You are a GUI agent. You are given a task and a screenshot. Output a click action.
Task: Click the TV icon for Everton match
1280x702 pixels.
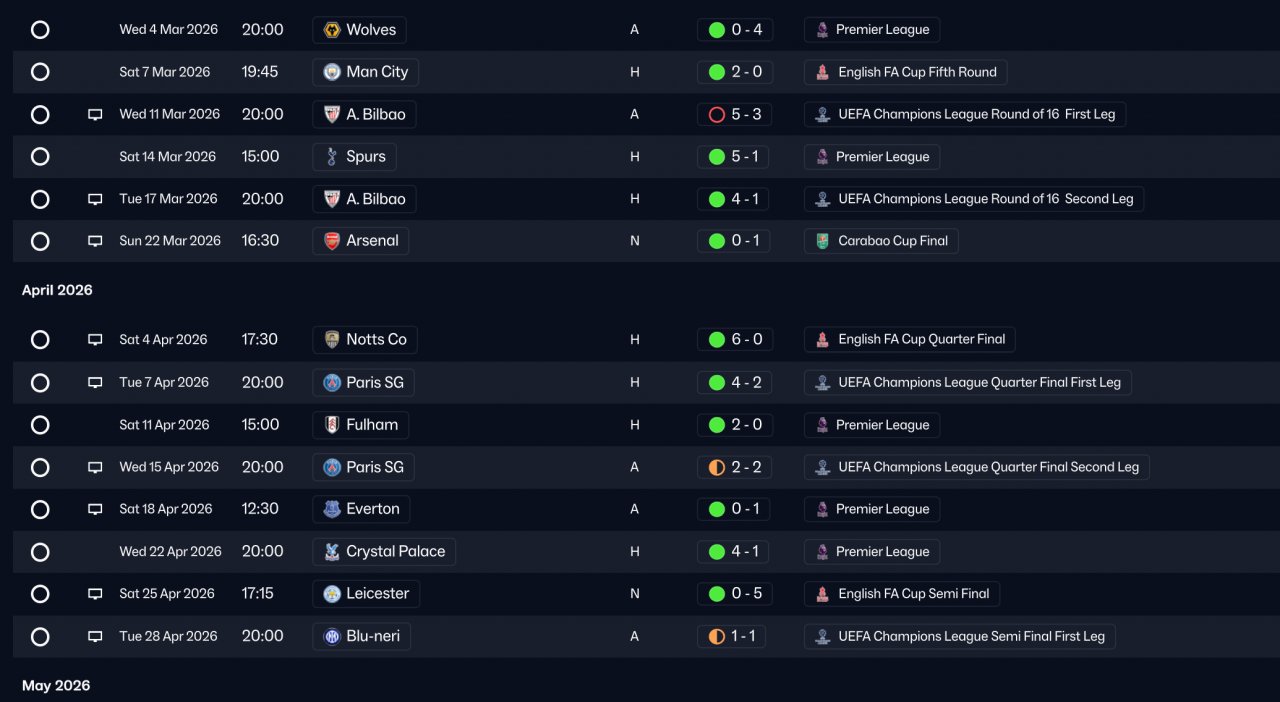(95, 509)
